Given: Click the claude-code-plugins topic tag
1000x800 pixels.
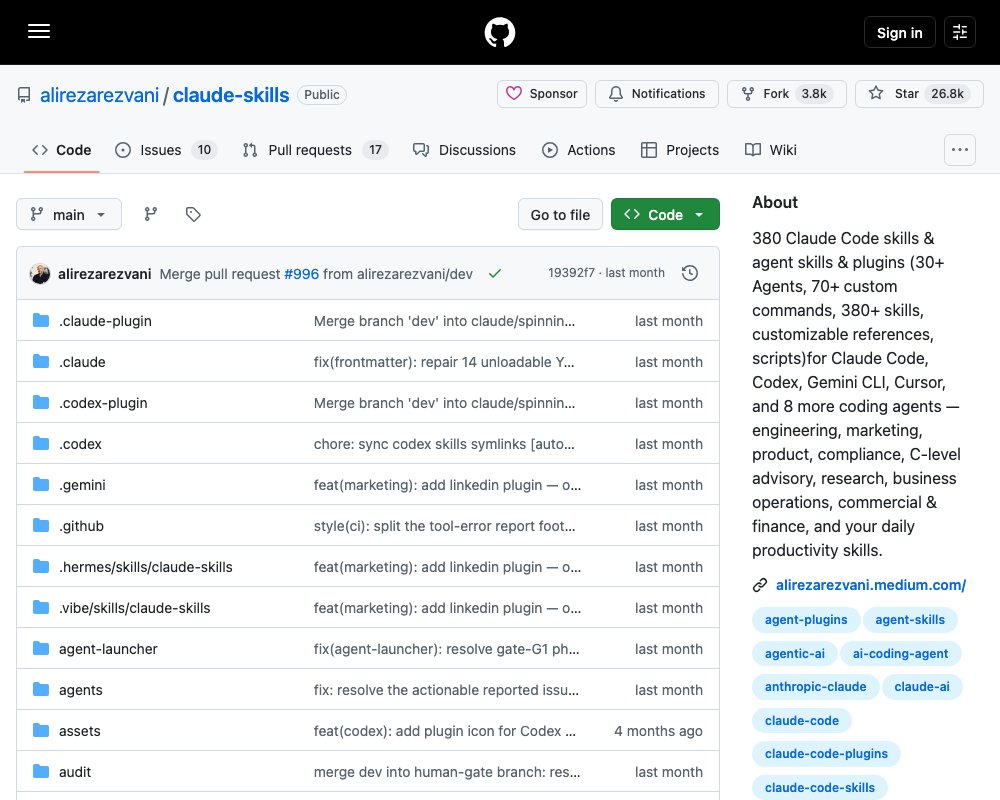Looking at the screenshot, I should tap(826, 753).
